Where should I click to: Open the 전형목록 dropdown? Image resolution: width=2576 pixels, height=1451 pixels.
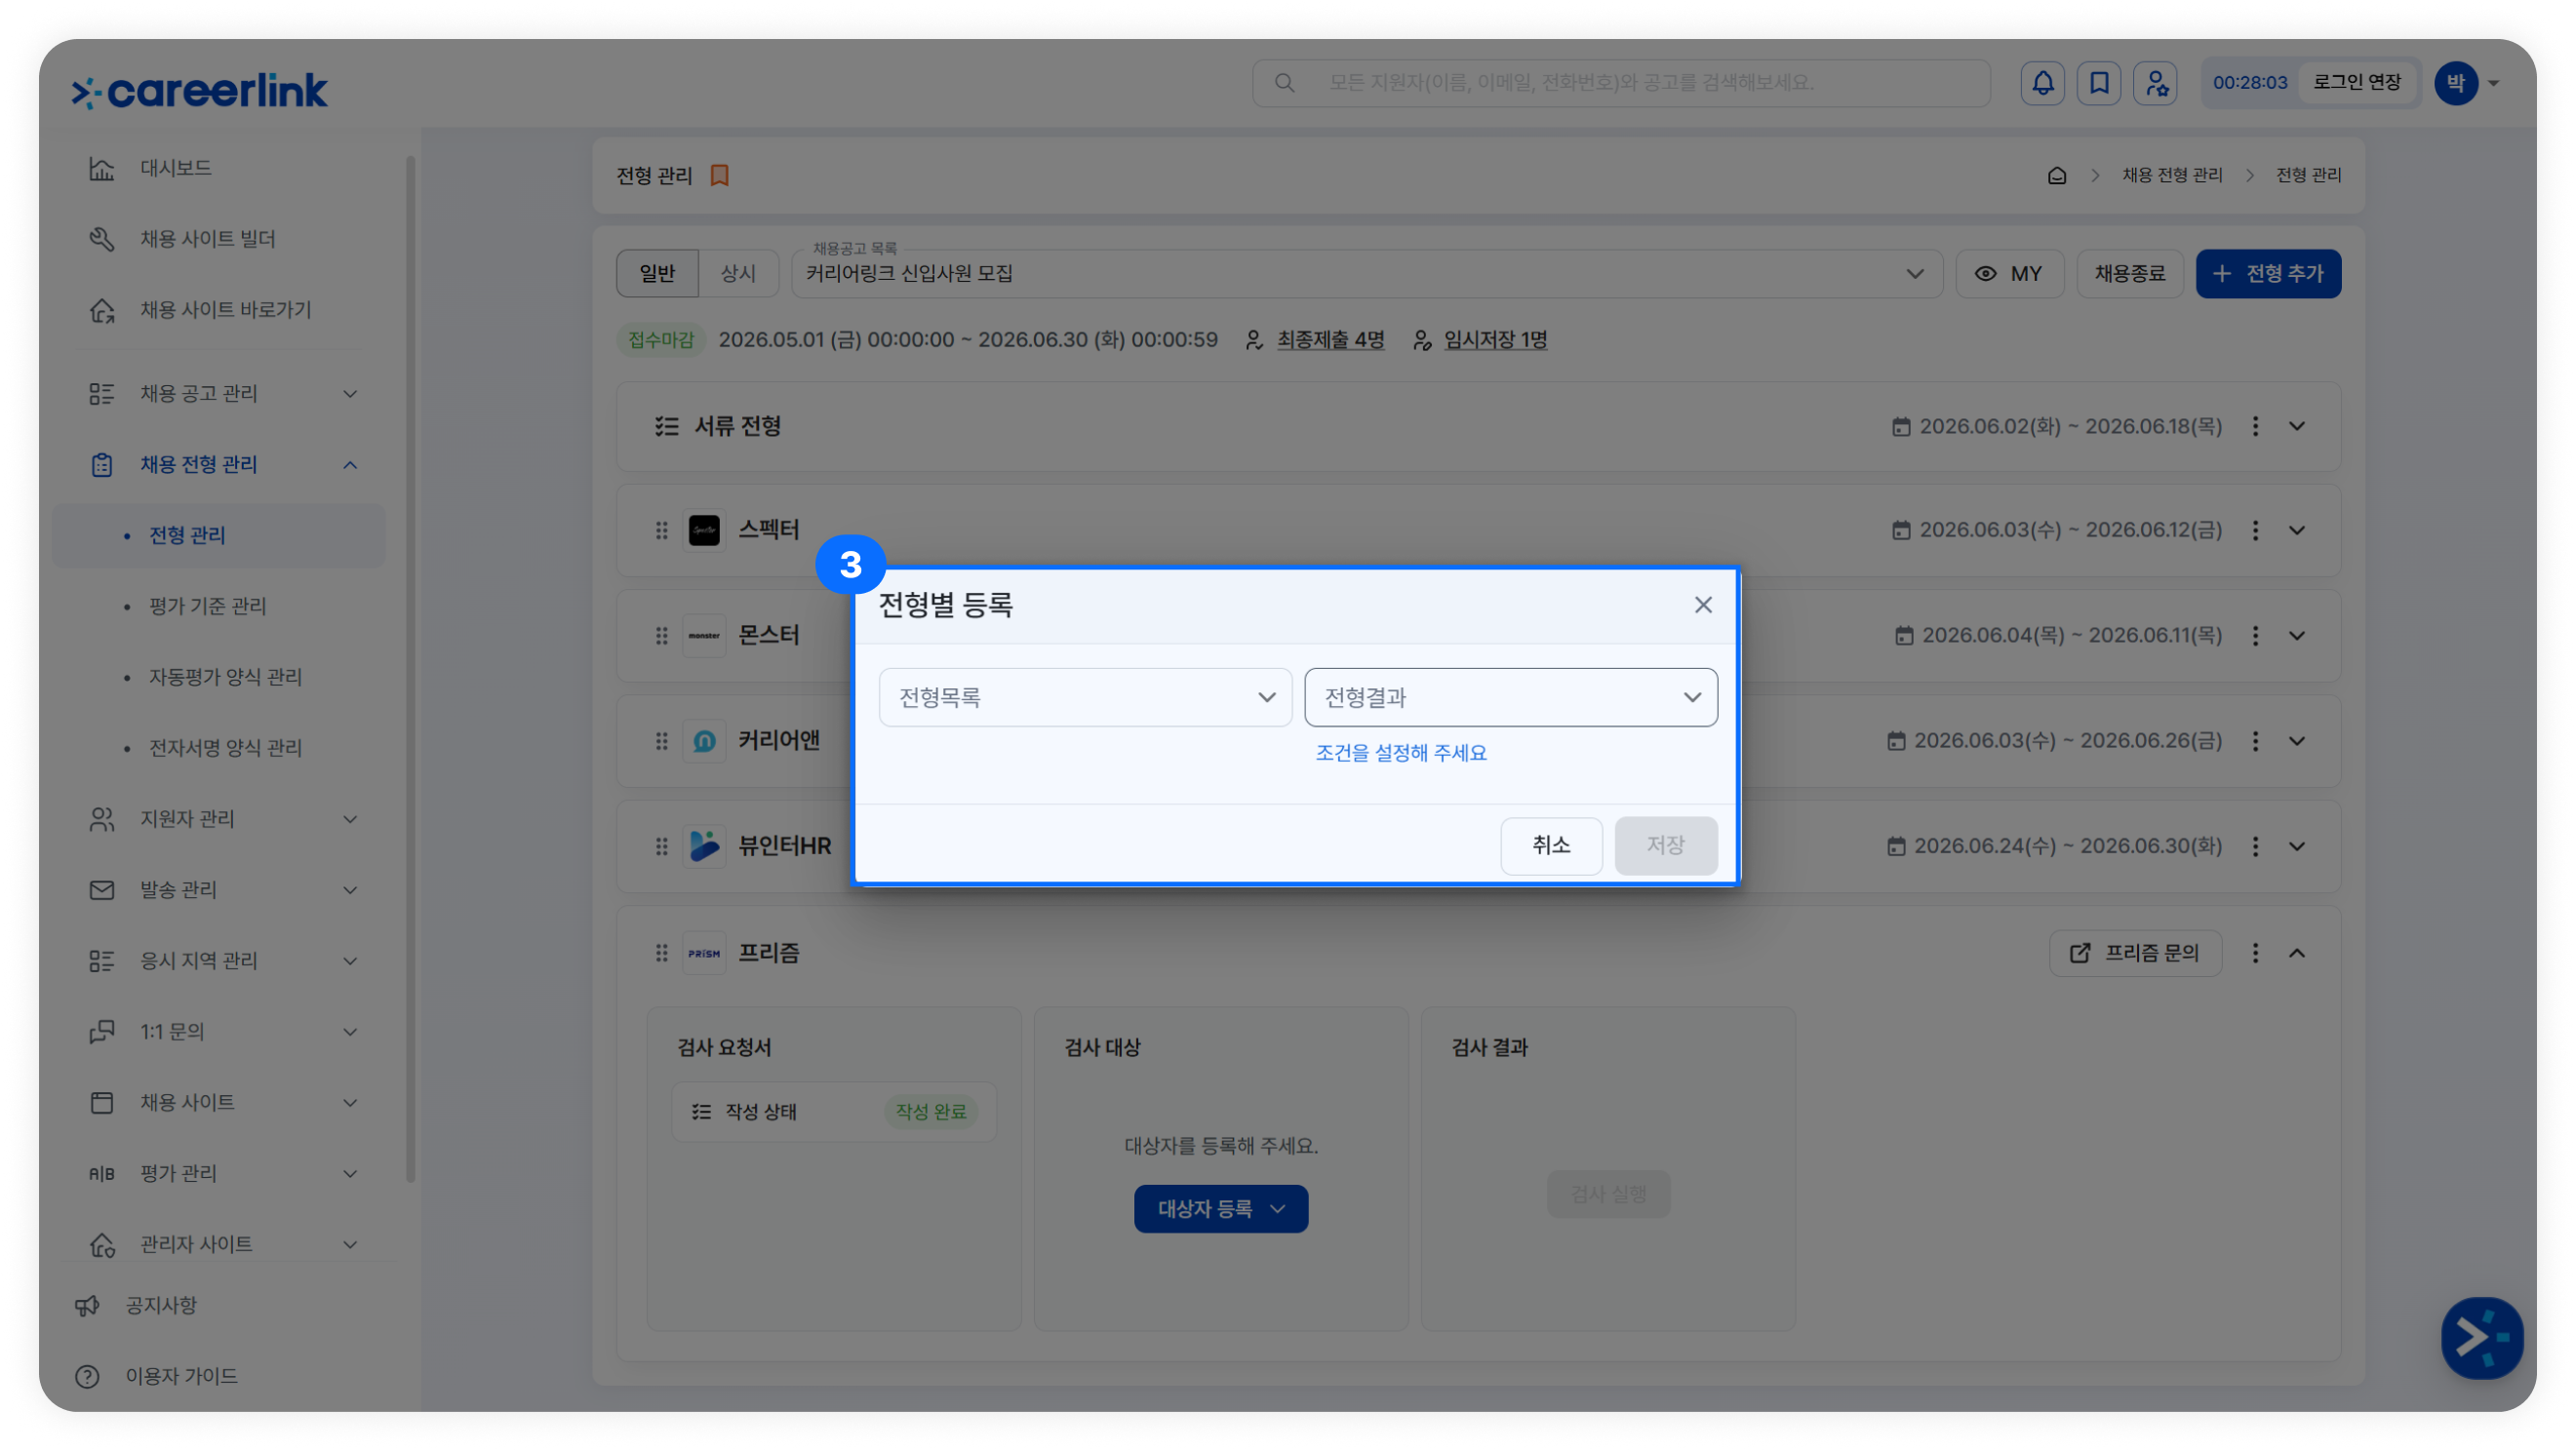click(x=1085, y=698)
